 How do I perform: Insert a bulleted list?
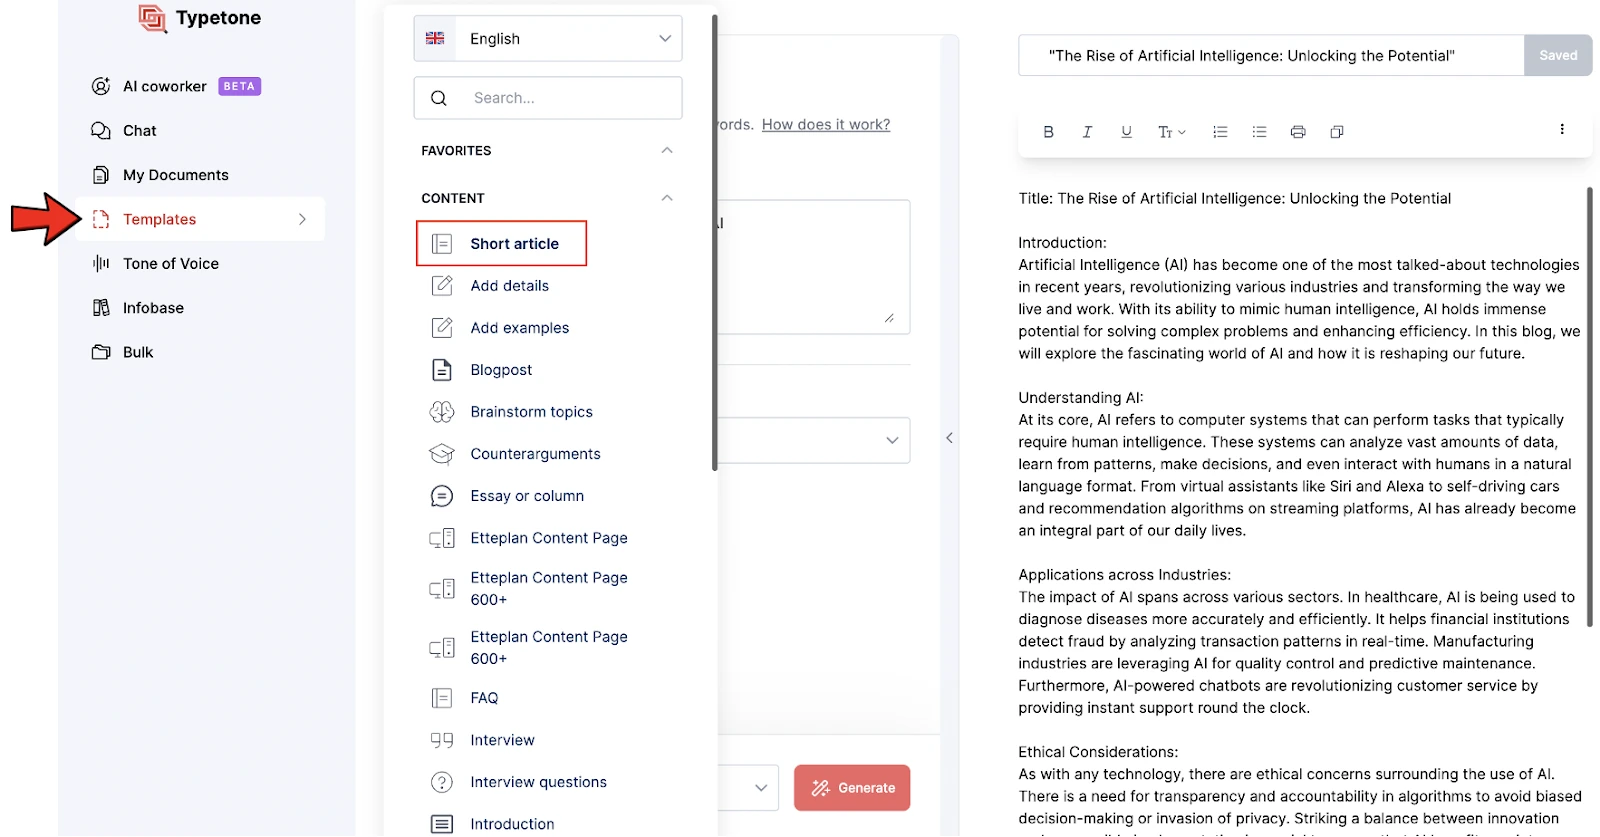pos(1259,132)
